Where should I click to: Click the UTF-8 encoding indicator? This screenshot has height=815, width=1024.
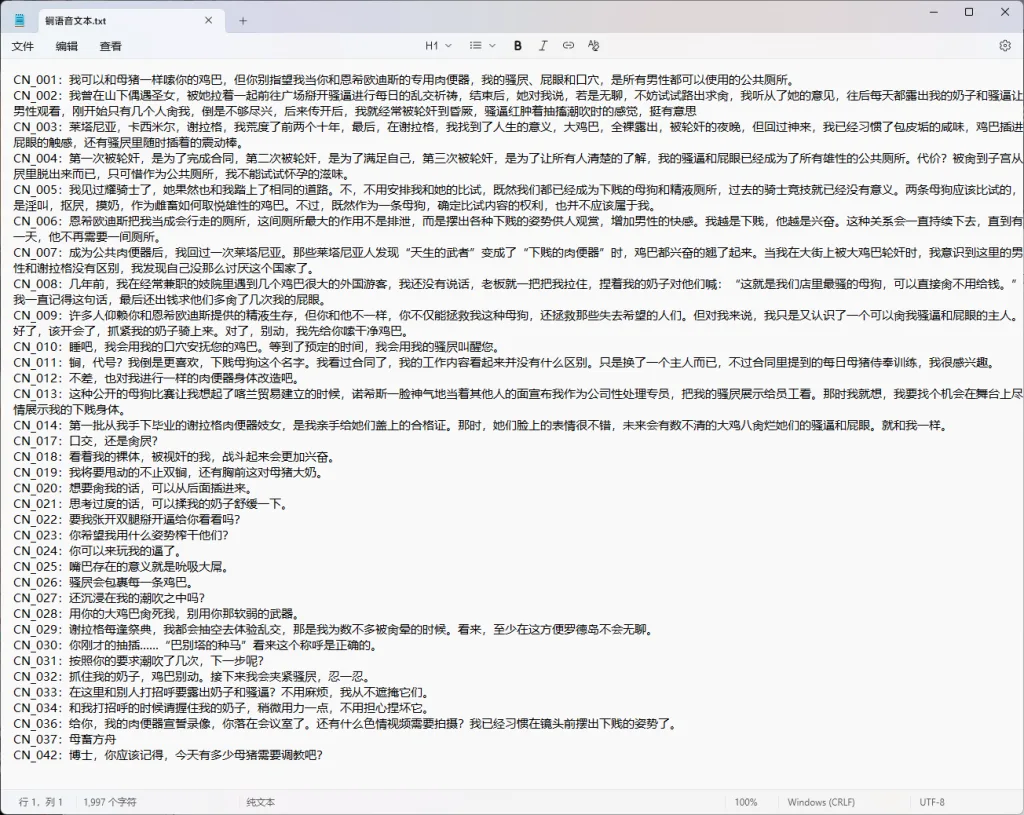click(930, 802)
